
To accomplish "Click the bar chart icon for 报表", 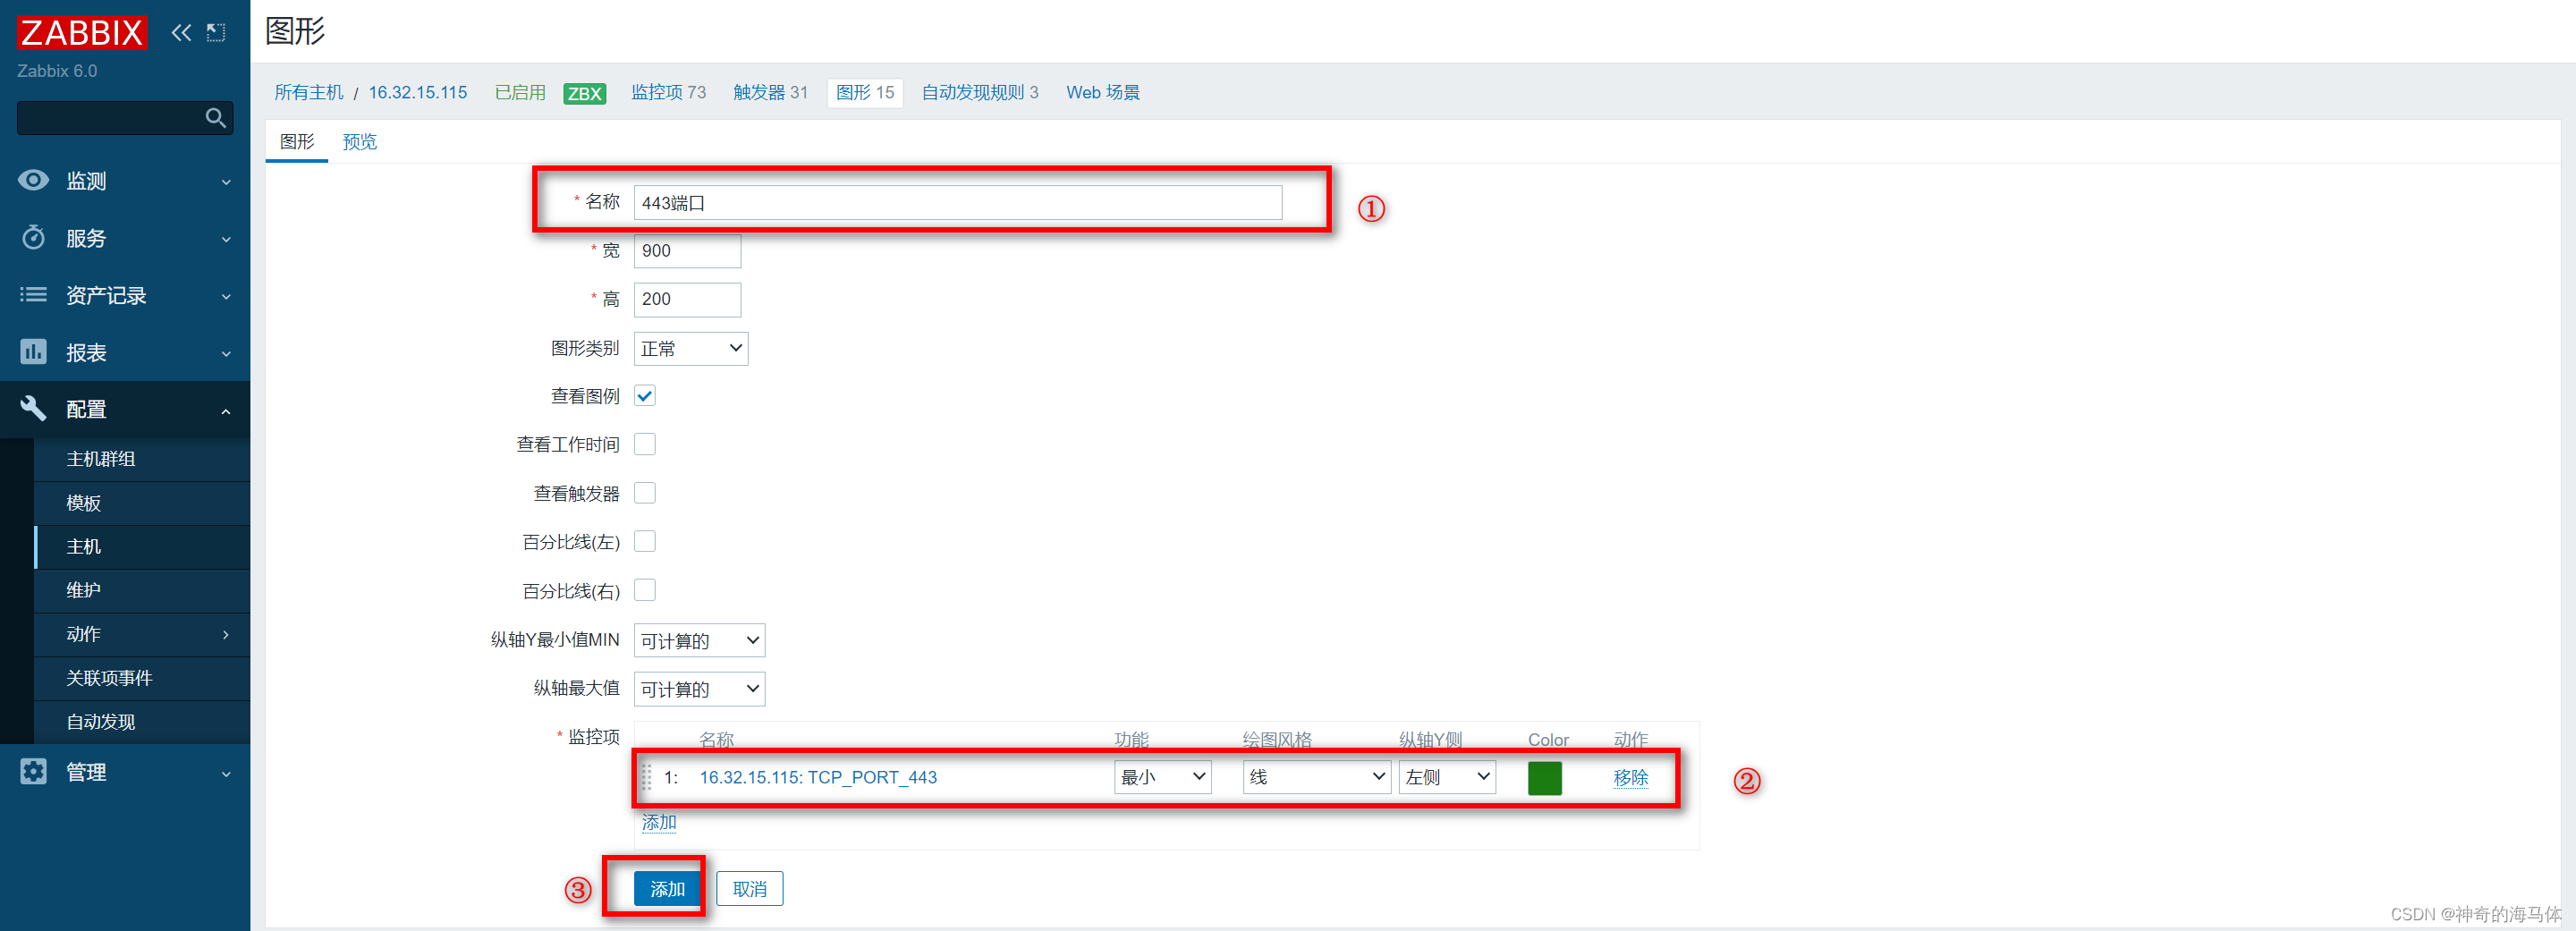I will coord(33,352).
